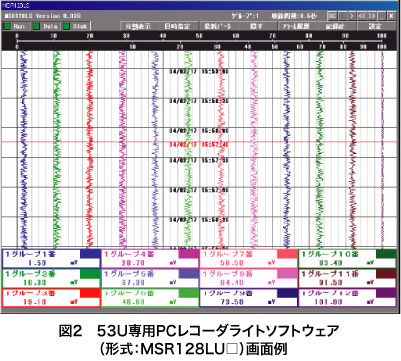Click the dark blue swatch of channel 1番

coord(90,254)
